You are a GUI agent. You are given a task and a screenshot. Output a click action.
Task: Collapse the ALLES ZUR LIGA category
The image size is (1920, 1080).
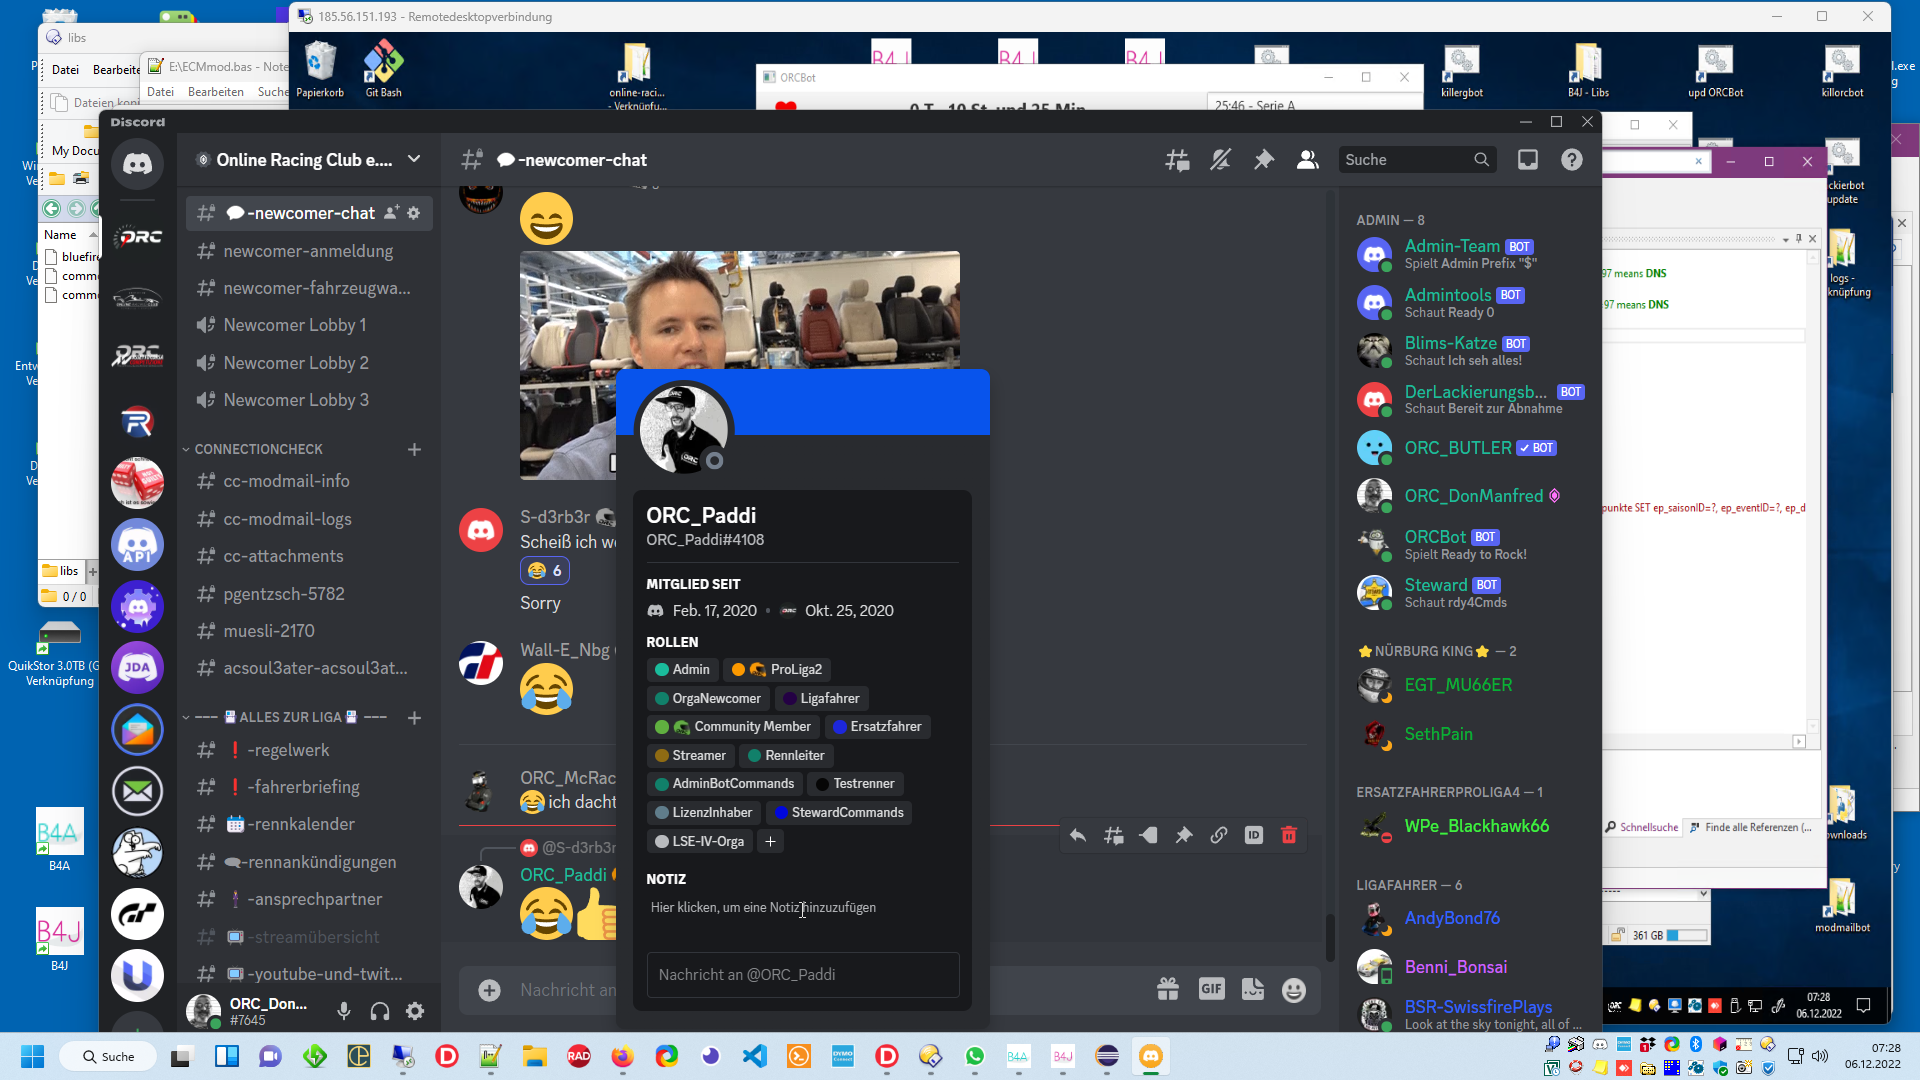(x=290, y=717)
